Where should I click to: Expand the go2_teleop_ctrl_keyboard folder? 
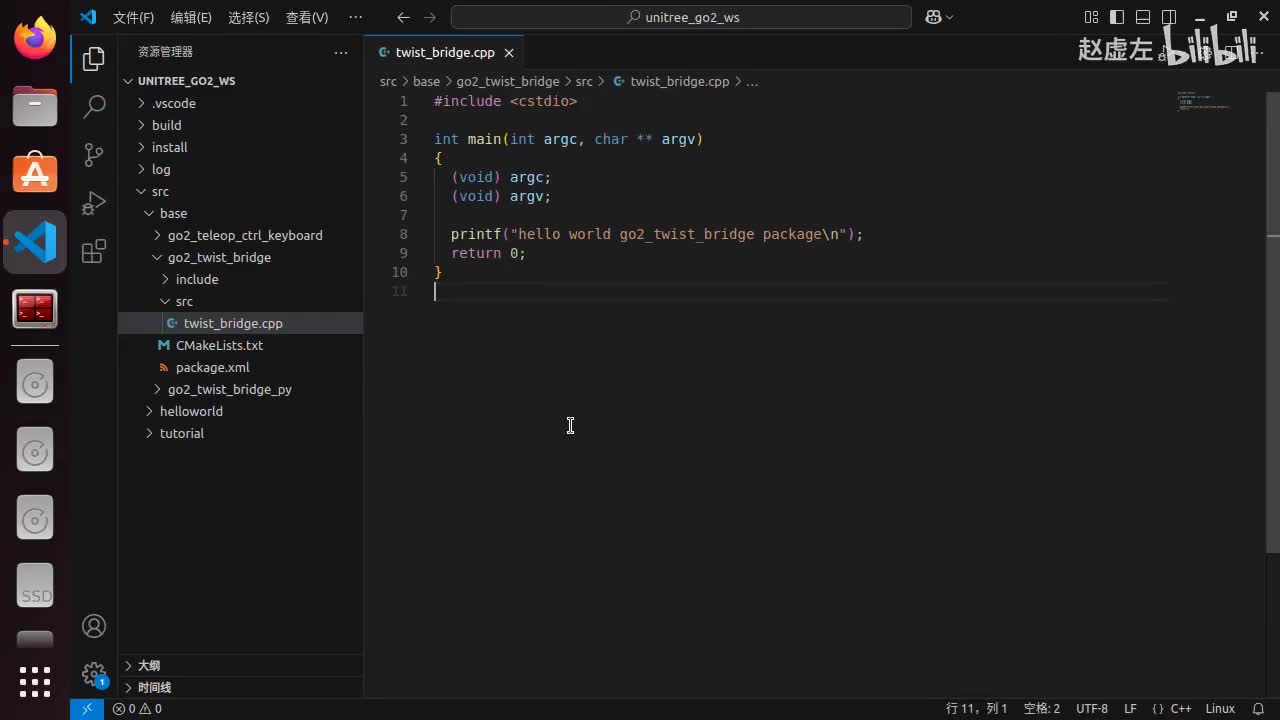click(240, 235)
